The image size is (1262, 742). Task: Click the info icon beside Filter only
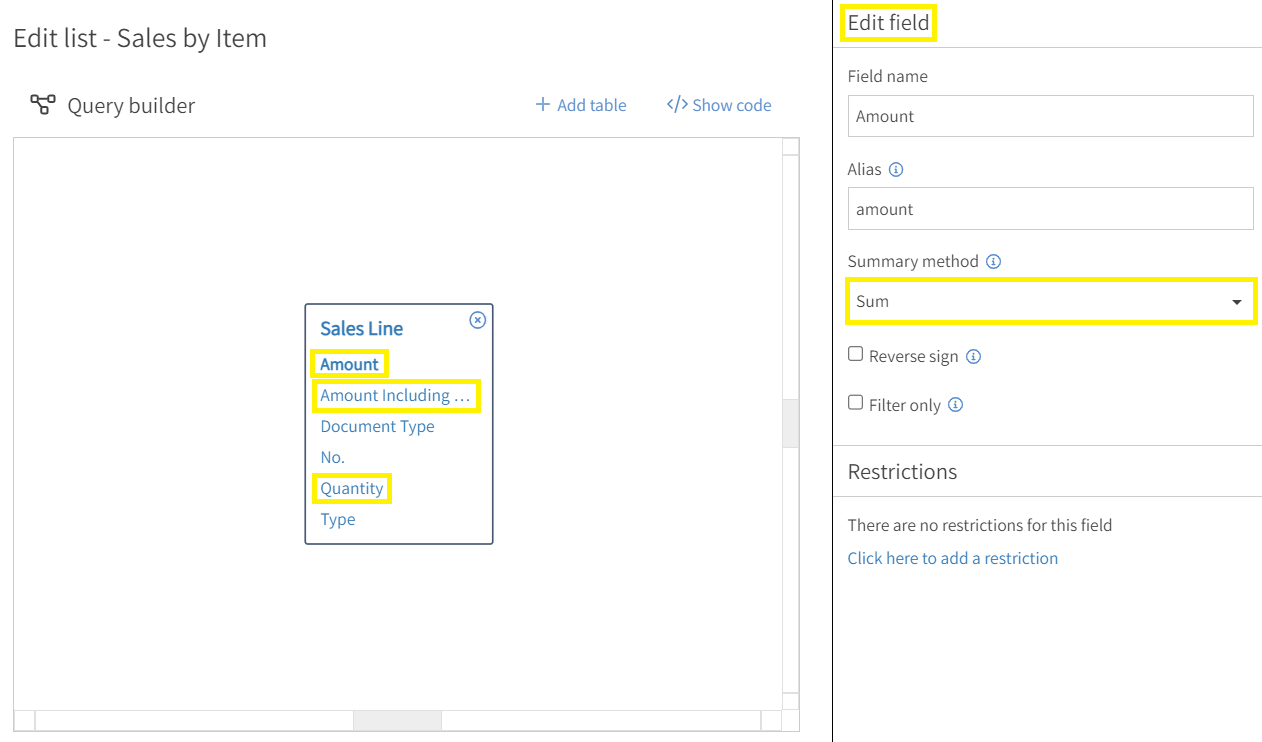coord(955,404)
